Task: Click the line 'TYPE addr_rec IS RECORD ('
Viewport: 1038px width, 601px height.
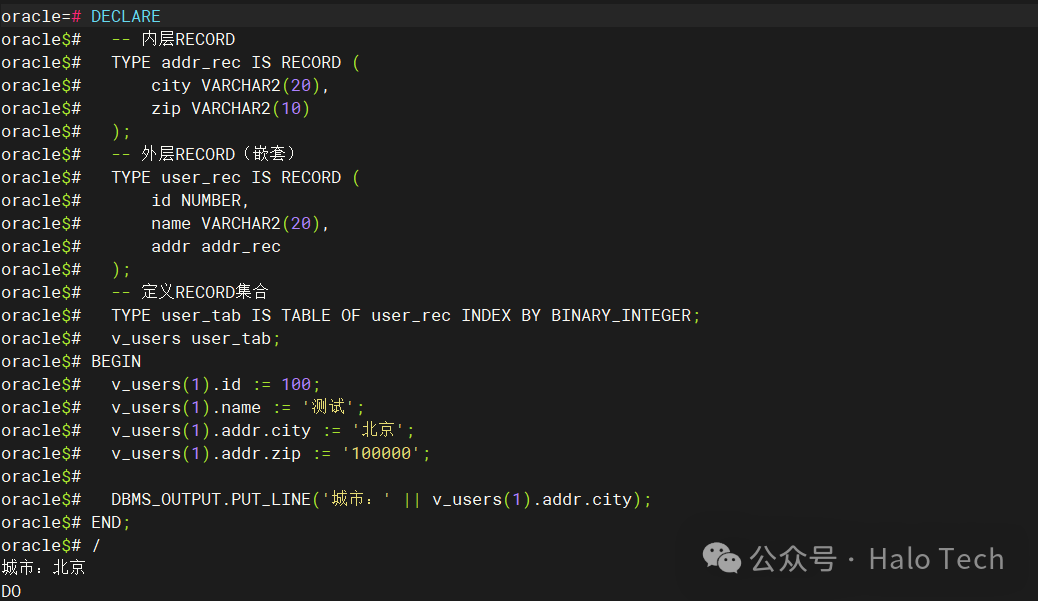Action: point(236,62)
